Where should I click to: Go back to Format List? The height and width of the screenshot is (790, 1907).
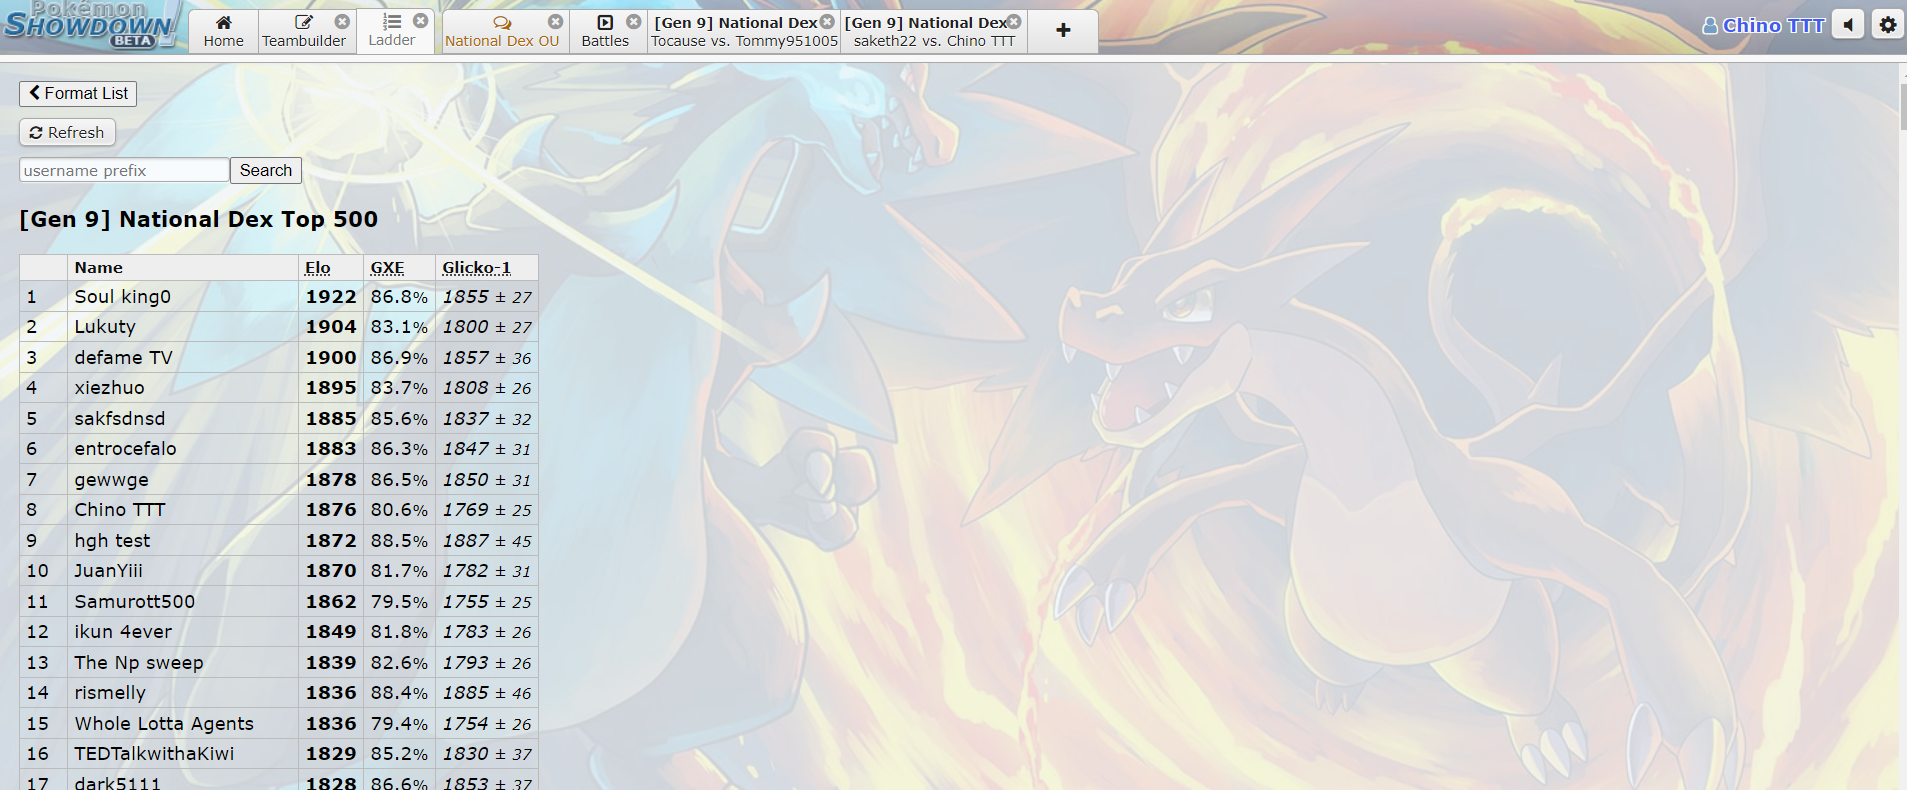pos(78,93)
